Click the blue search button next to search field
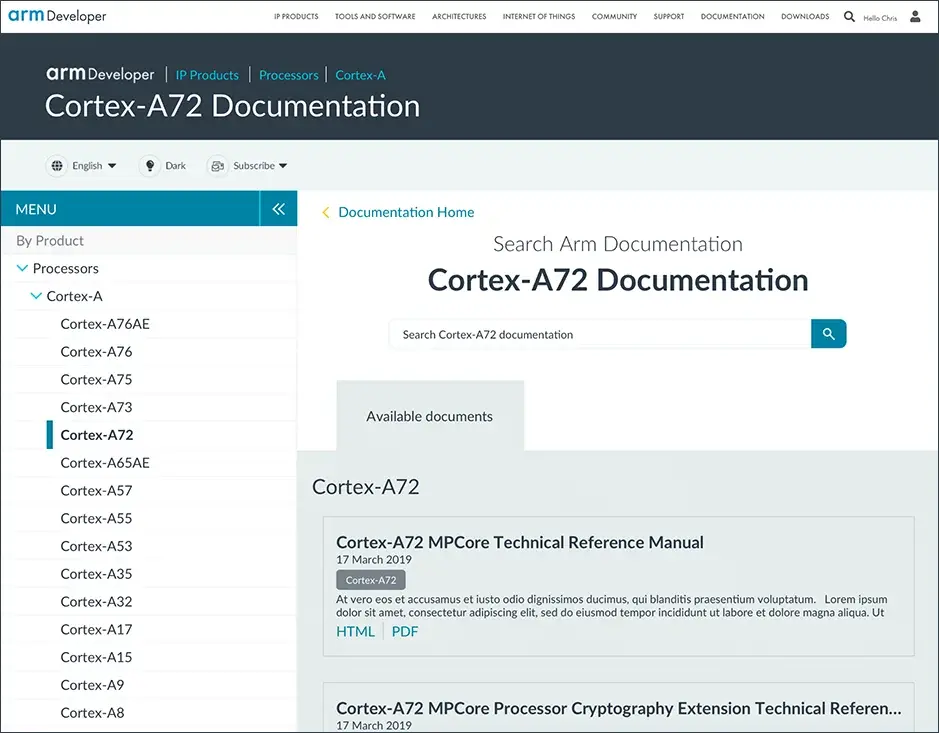The width and height of the screenshot is (939, 733). 829,334
